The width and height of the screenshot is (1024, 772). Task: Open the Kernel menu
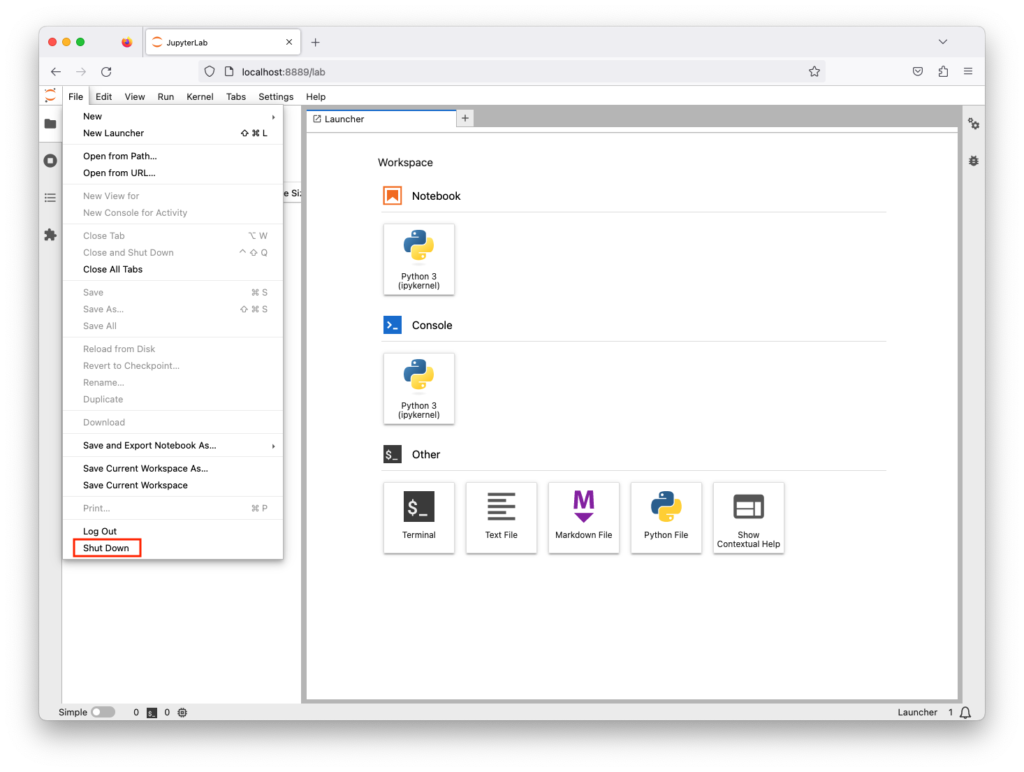point(200,97)
